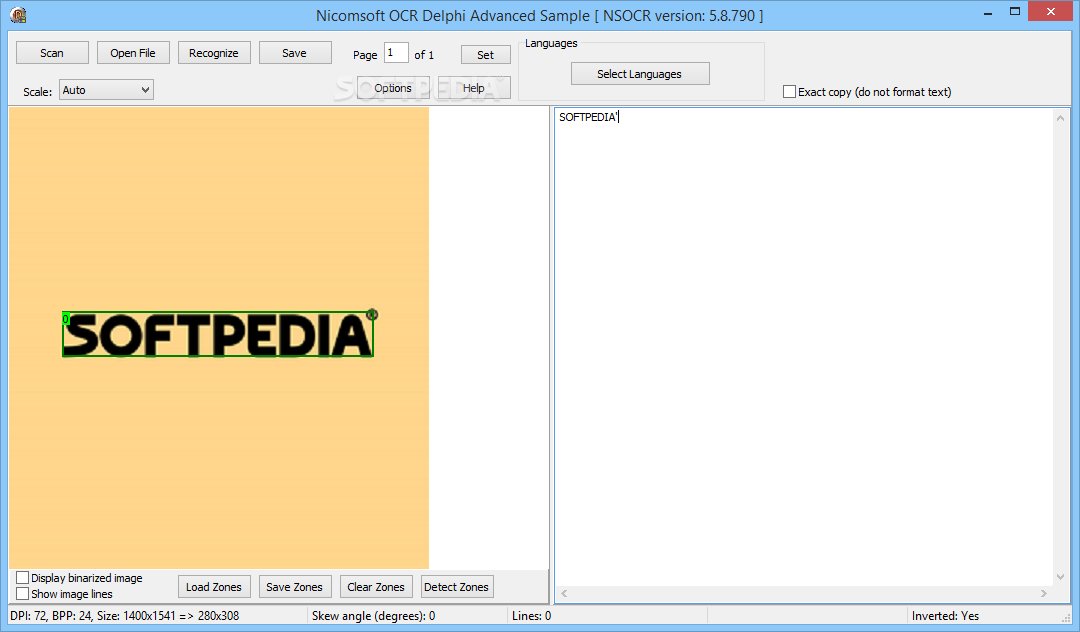The height and width of the screenshot is (632, 1080).
Task: Clear Zones in the image
Action: tap(376, 587)
